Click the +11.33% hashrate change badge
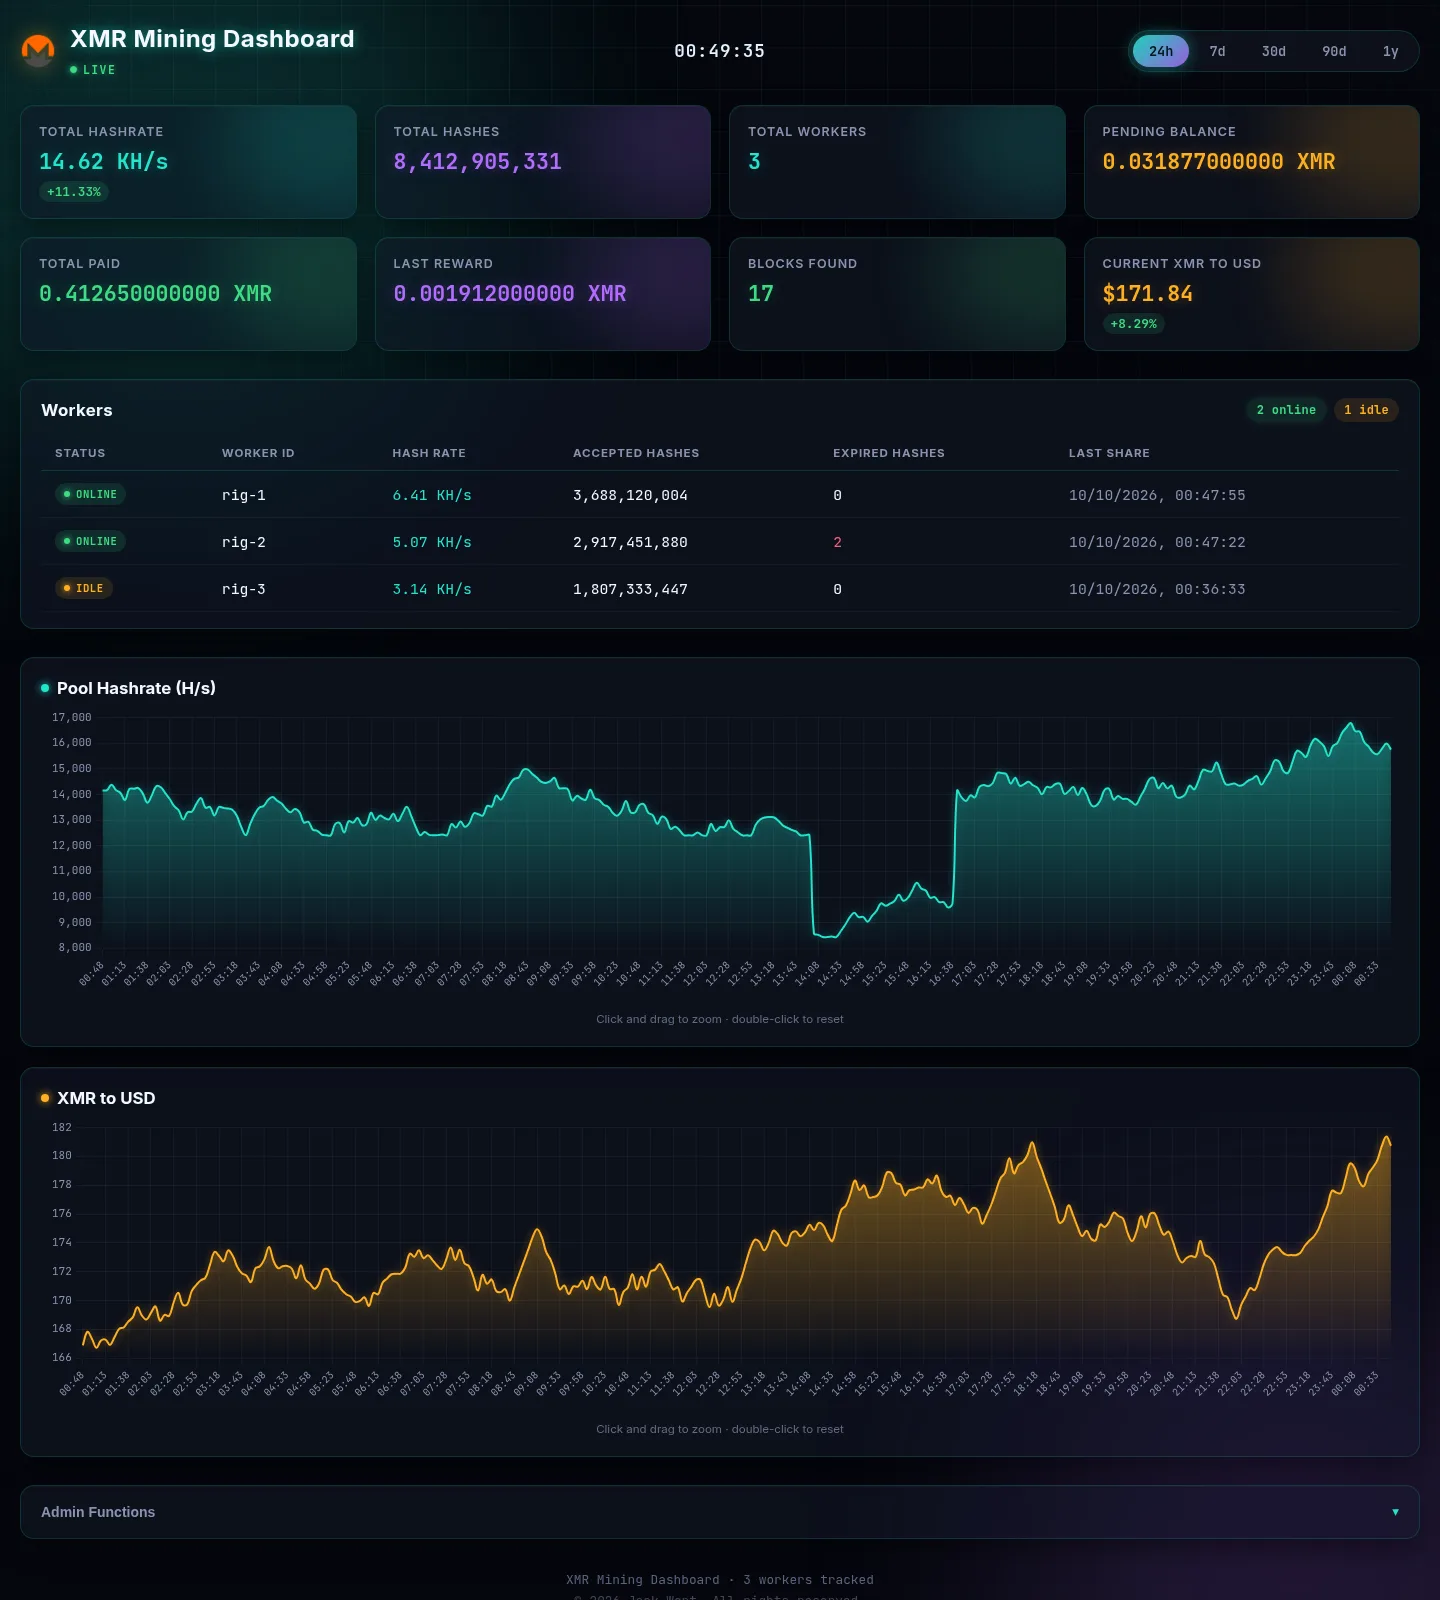The height and width of the screenshot is (1600, 1440). 74,192
